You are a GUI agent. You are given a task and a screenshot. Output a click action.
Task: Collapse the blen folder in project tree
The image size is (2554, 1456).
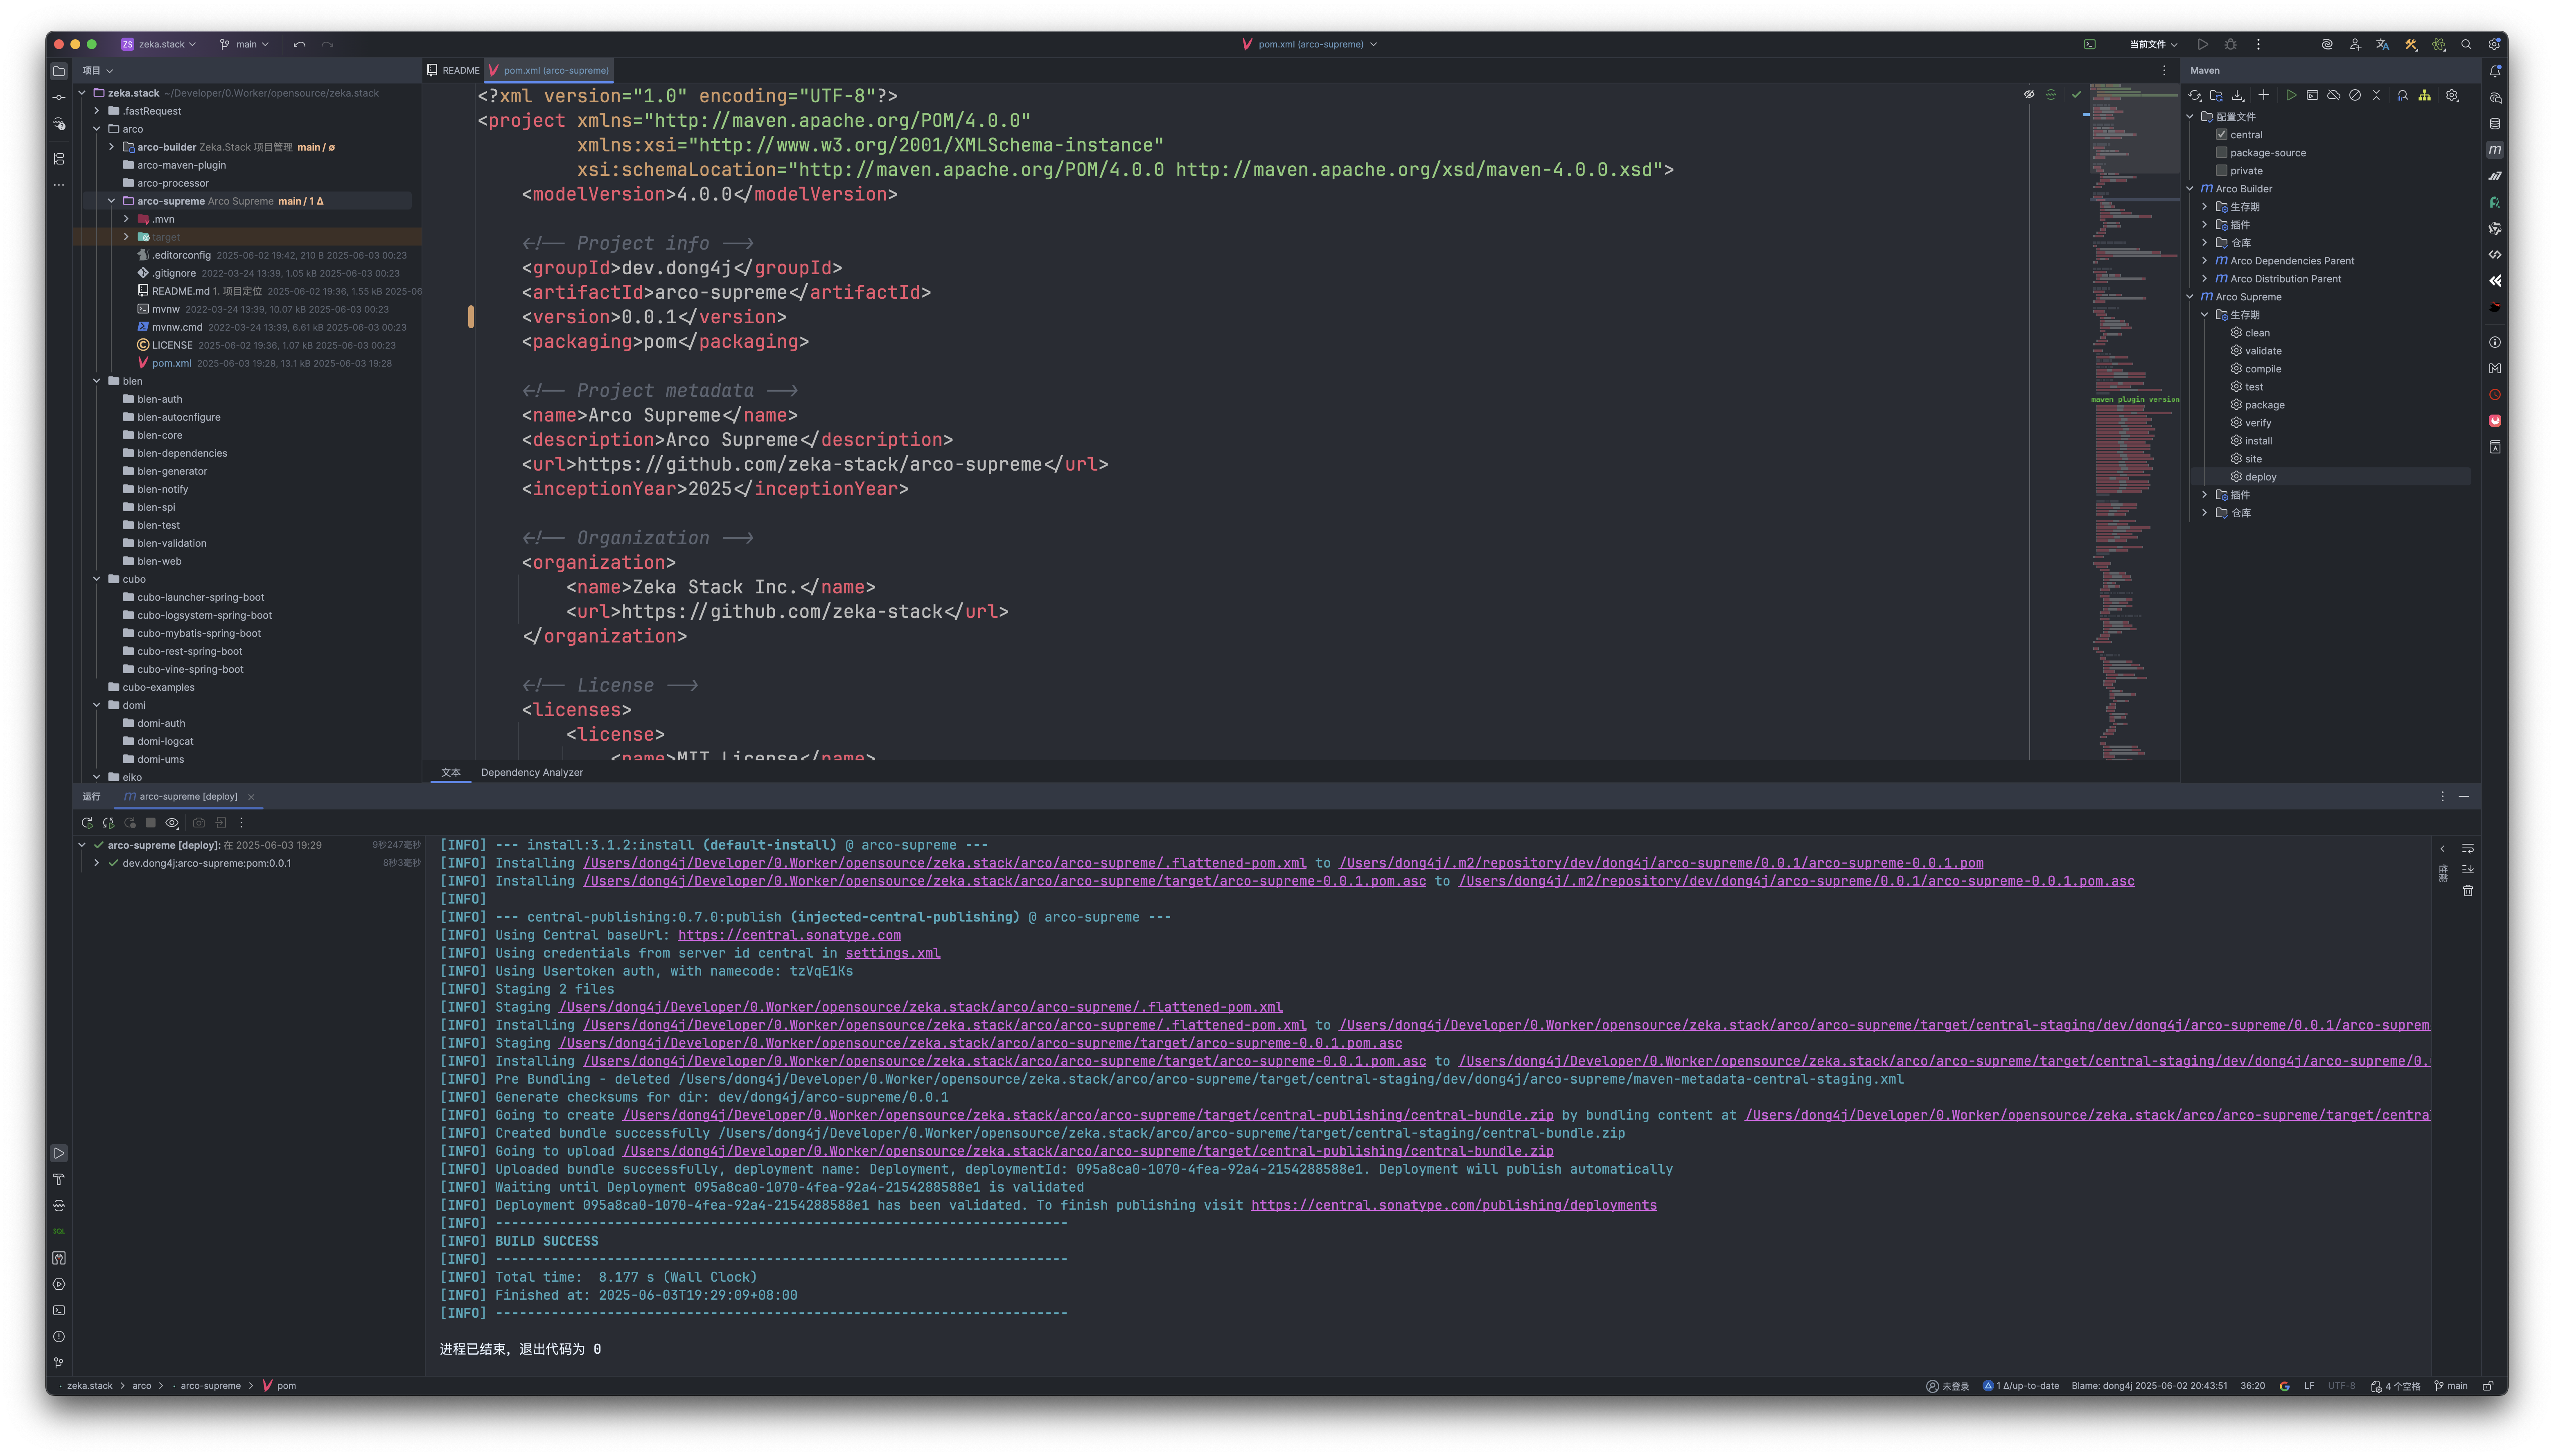97,381
